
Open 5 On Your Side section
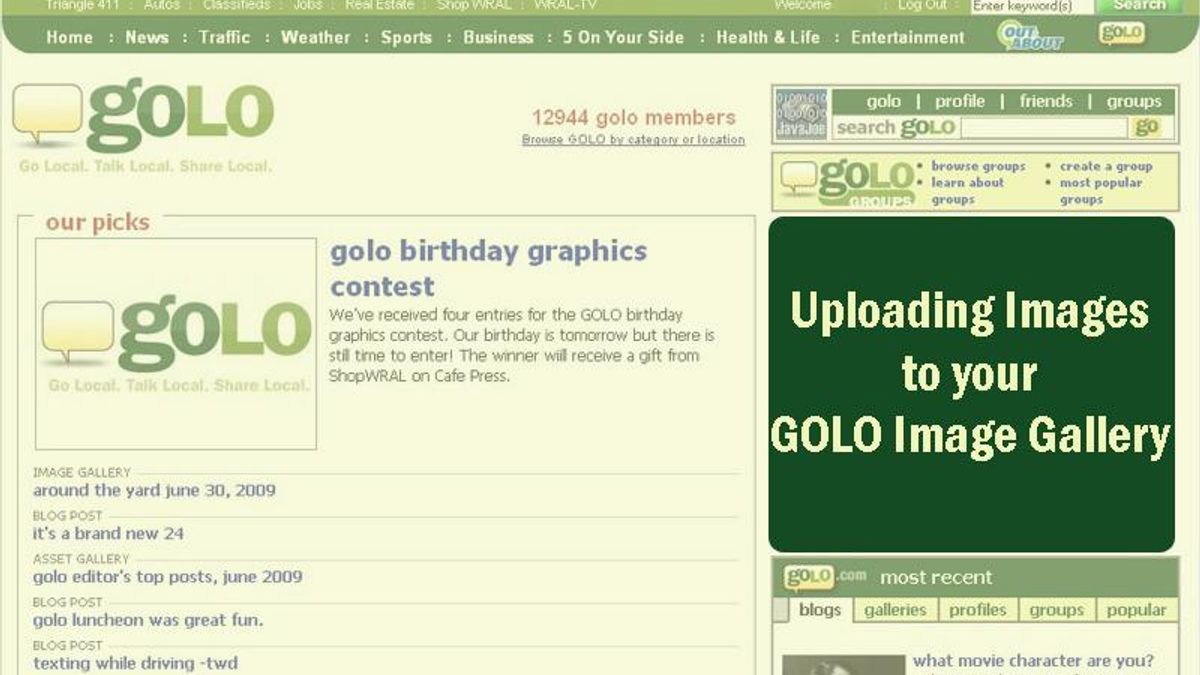point(623,37)
